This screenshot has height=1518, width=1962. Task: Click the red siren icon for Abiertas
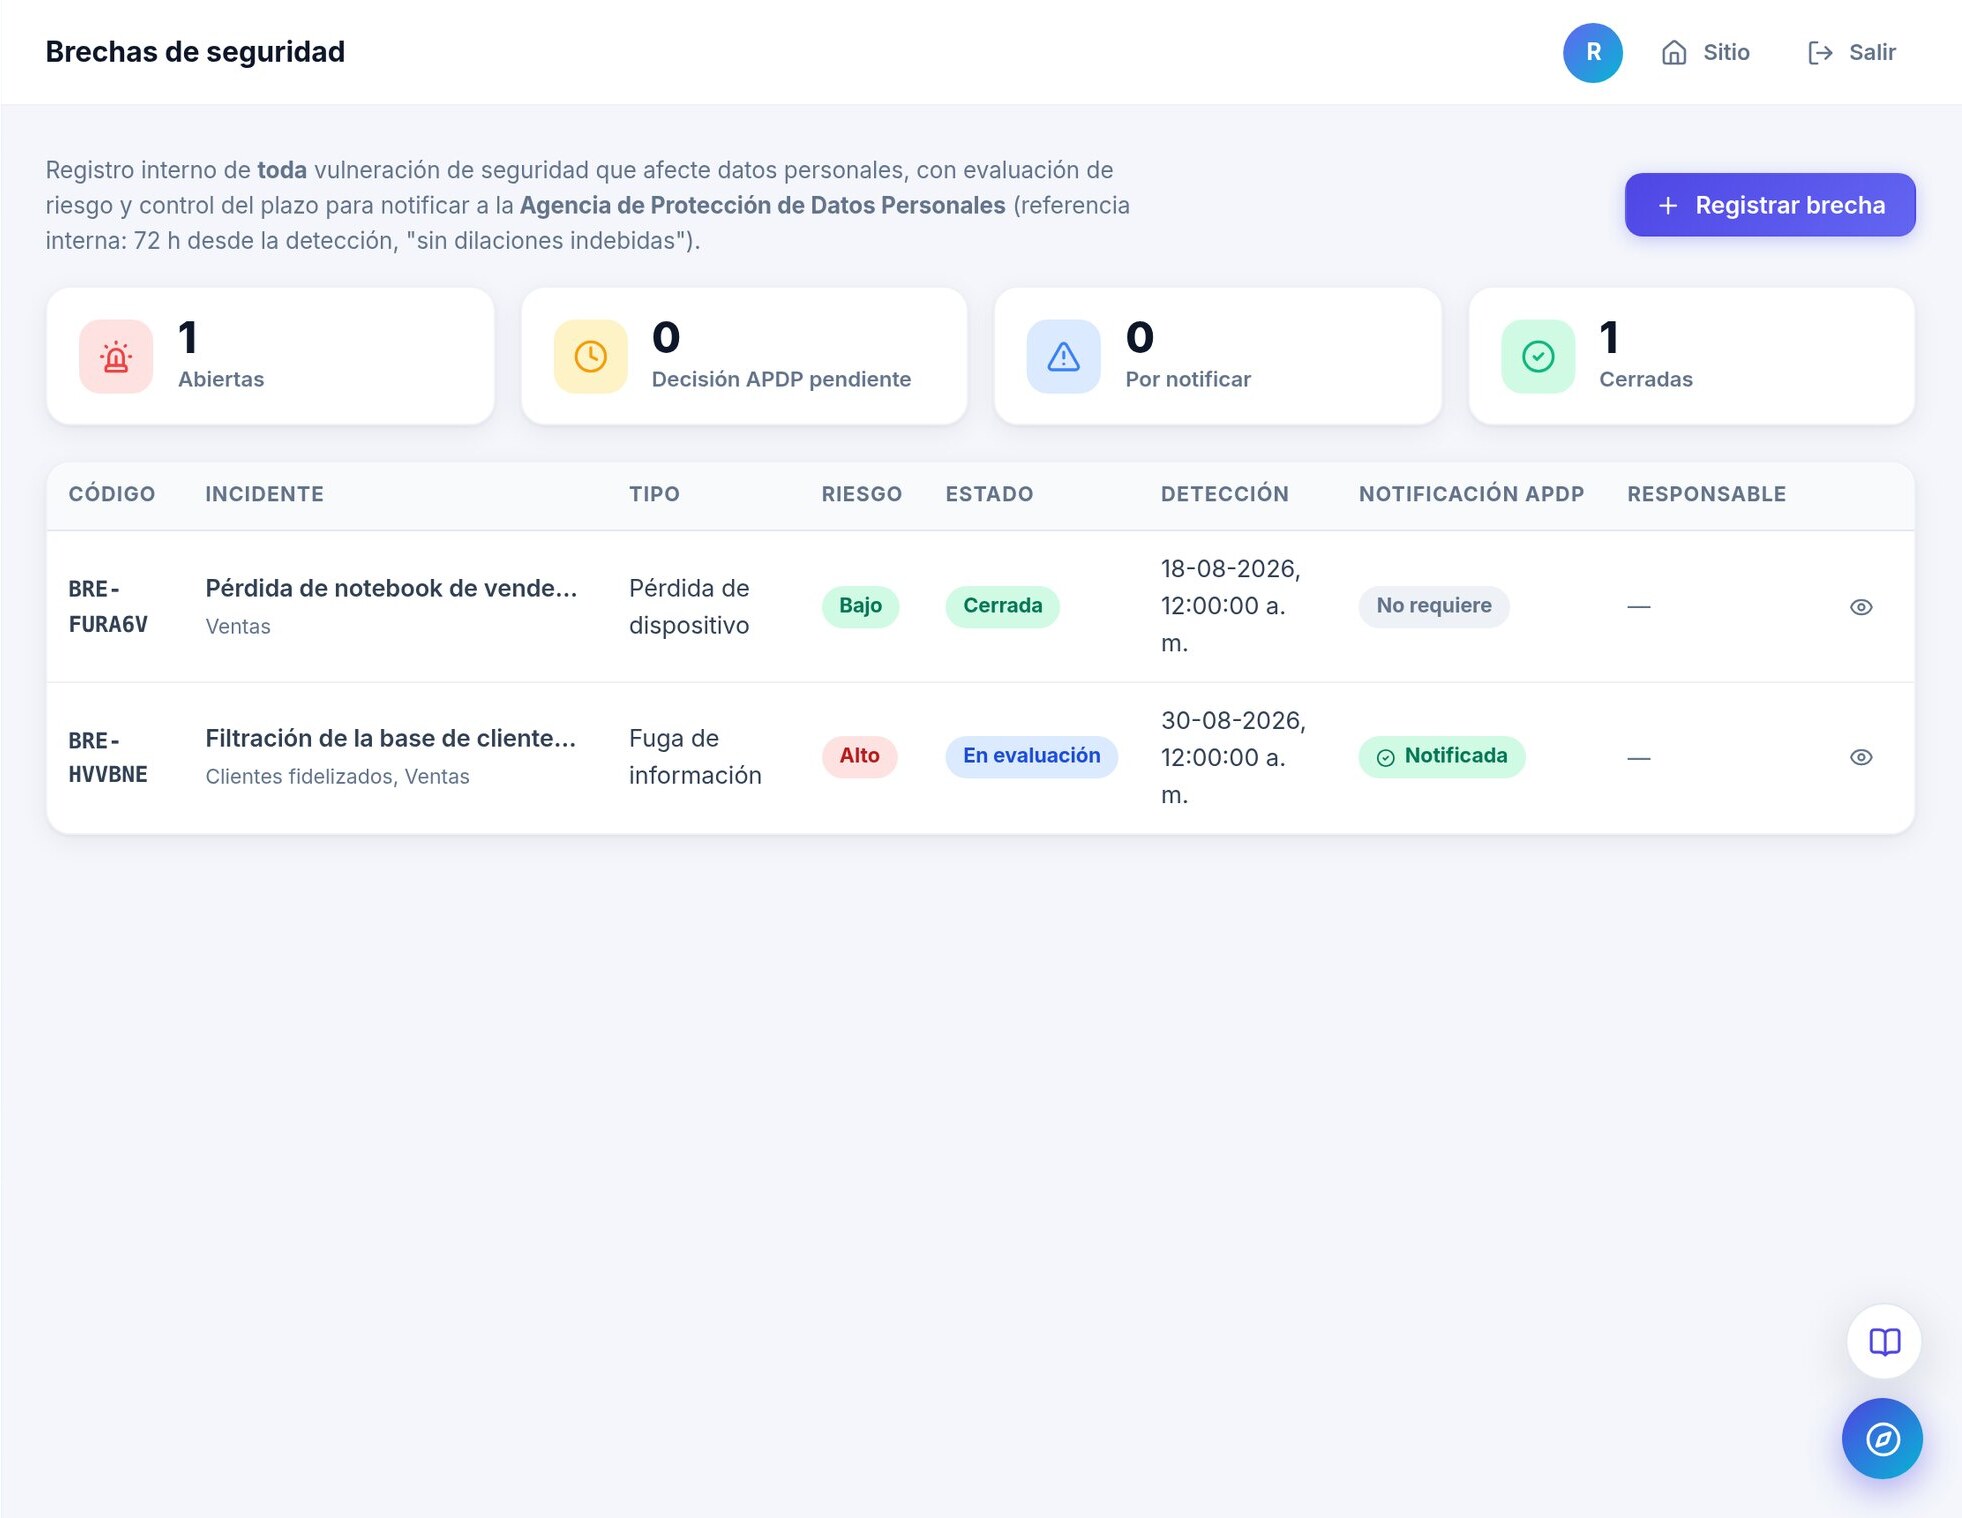(116, 357)
